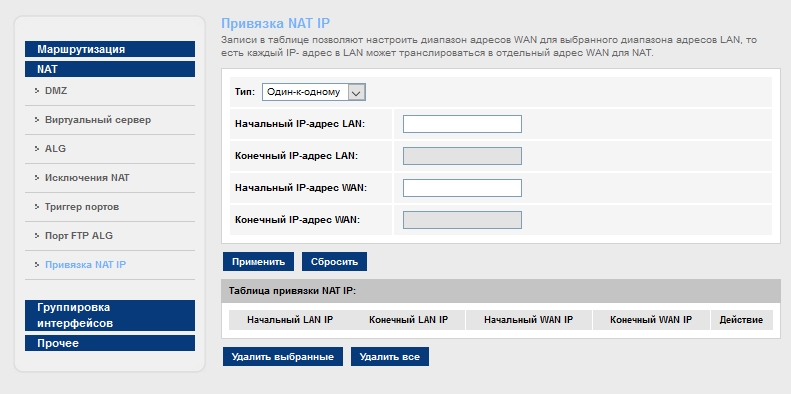Click the Привязка NAT IP page heading
This screenshot has height=394, width=791.
tap(275, 23)
